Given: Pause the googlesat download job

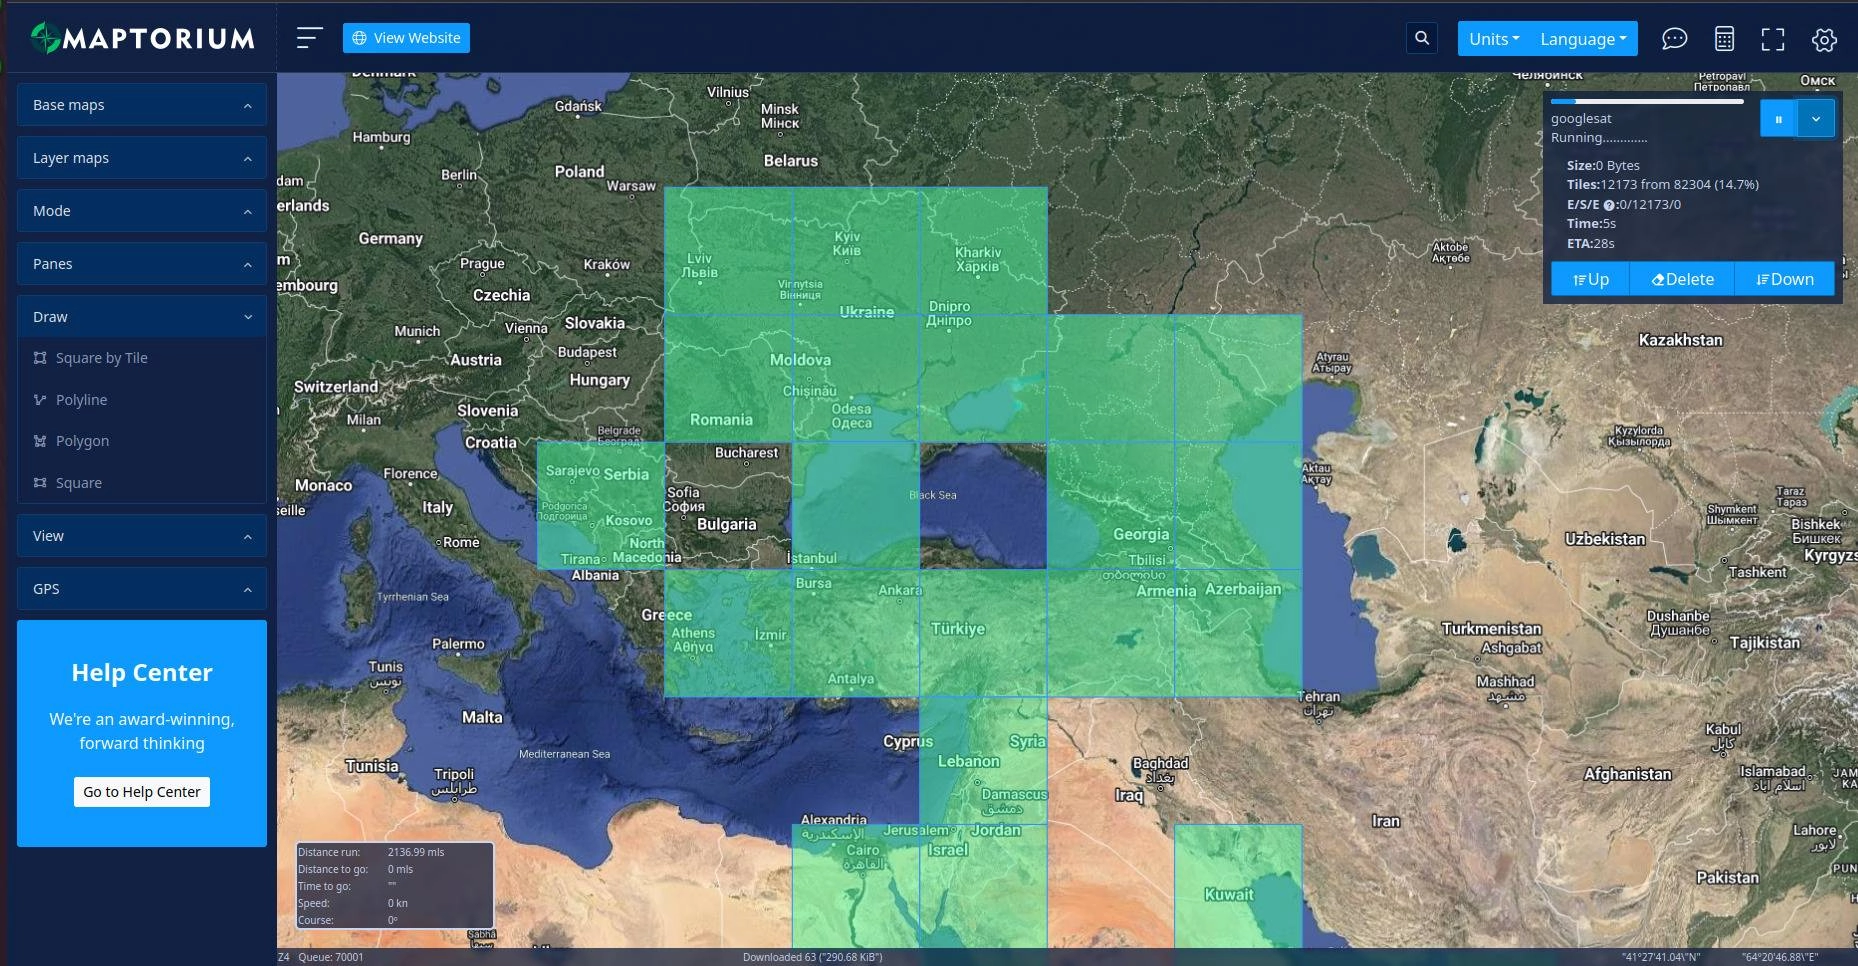Looking at the screenshot, I should (x=1778, y=119).
